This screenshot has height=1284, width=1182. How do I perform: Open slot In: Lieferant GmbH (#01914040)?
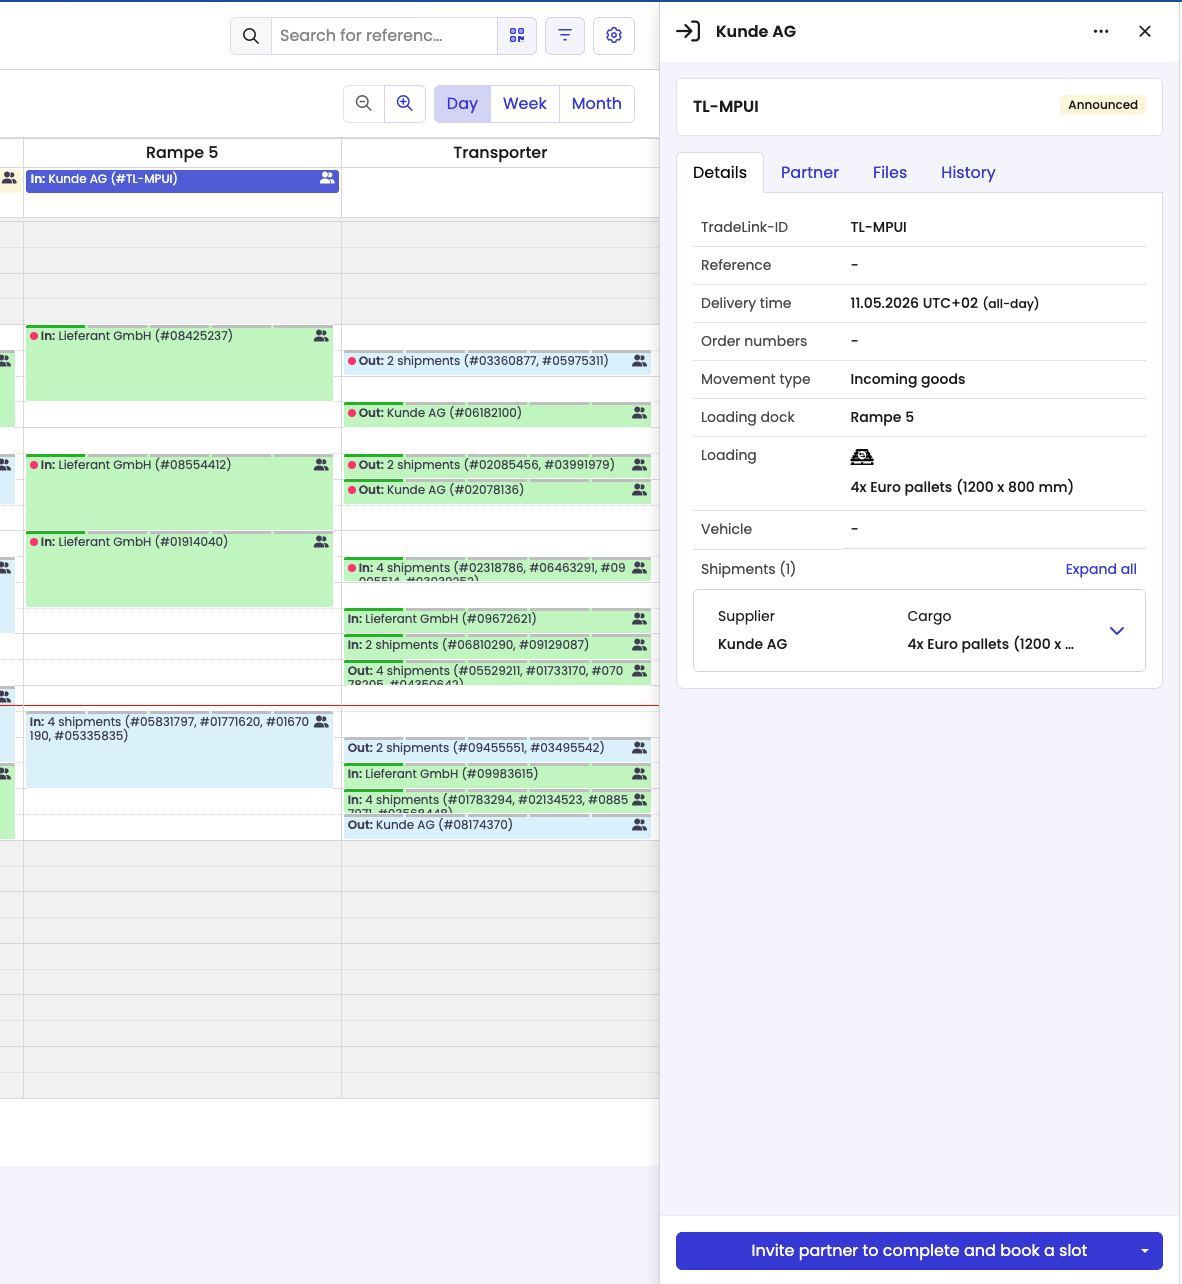coord(180,570)
